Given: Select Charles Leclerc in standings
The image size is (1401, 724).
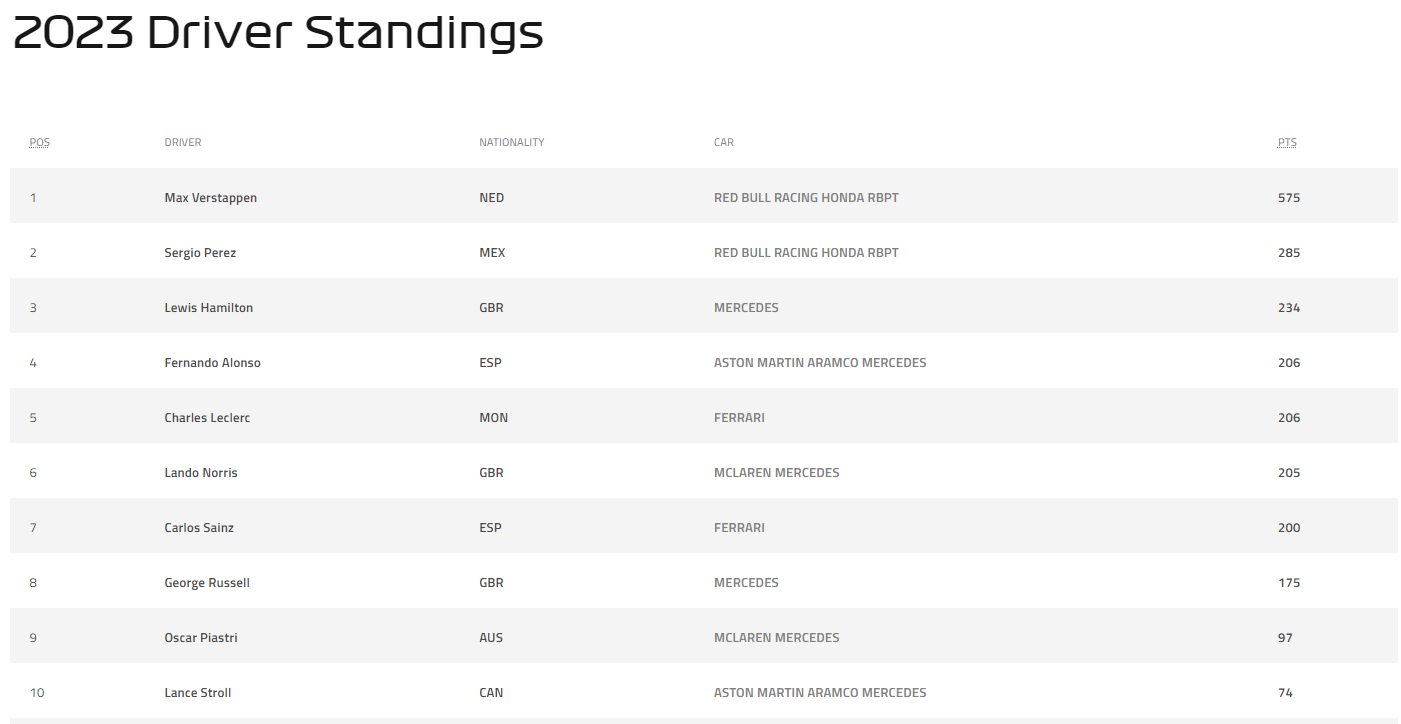Looking at the screenshot, I should point(207,418).
